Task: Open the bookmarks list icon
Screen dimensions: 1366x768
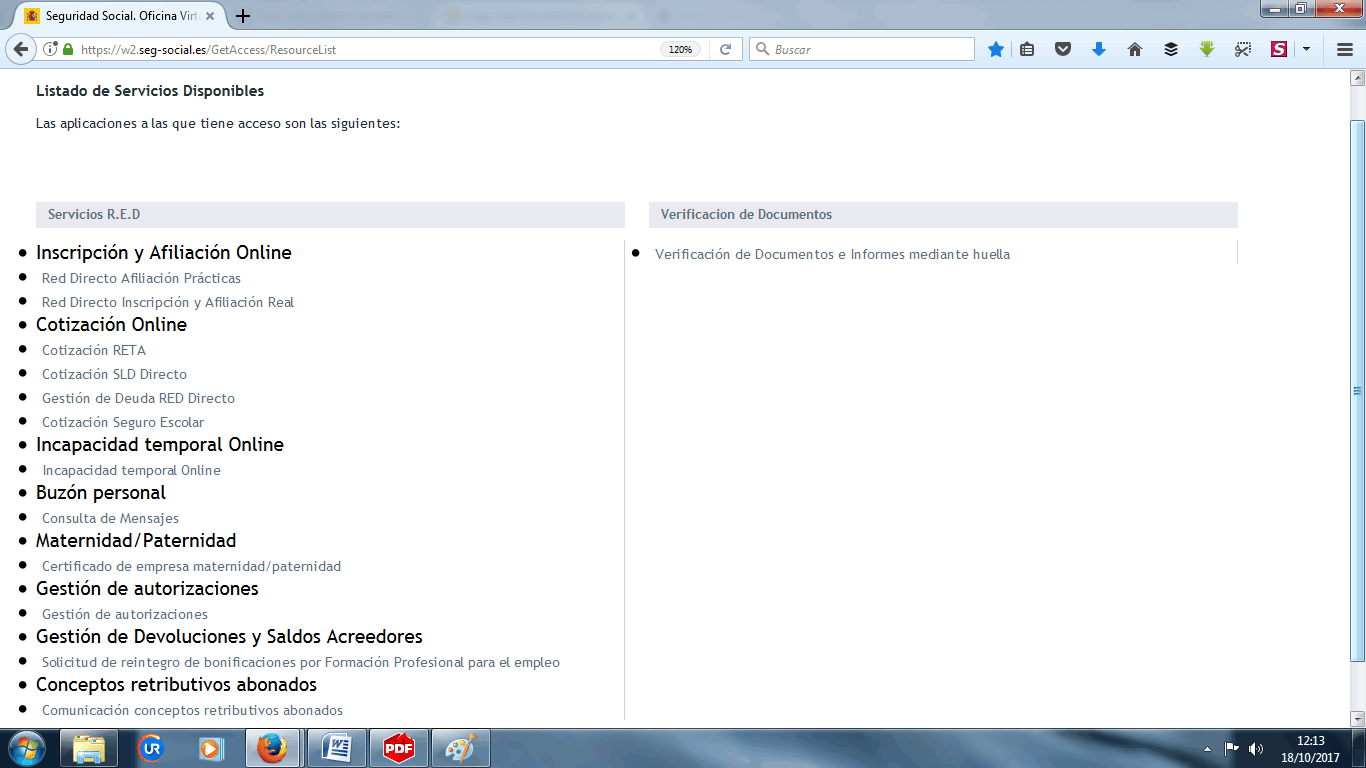Action: pyautogui.click(x=1027, y=49)
